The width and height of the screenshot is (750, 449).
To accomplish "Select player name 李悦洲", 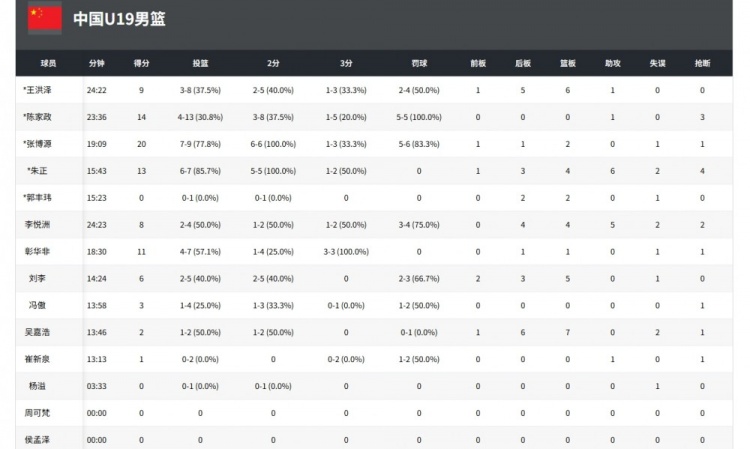I will pos(37,225).
